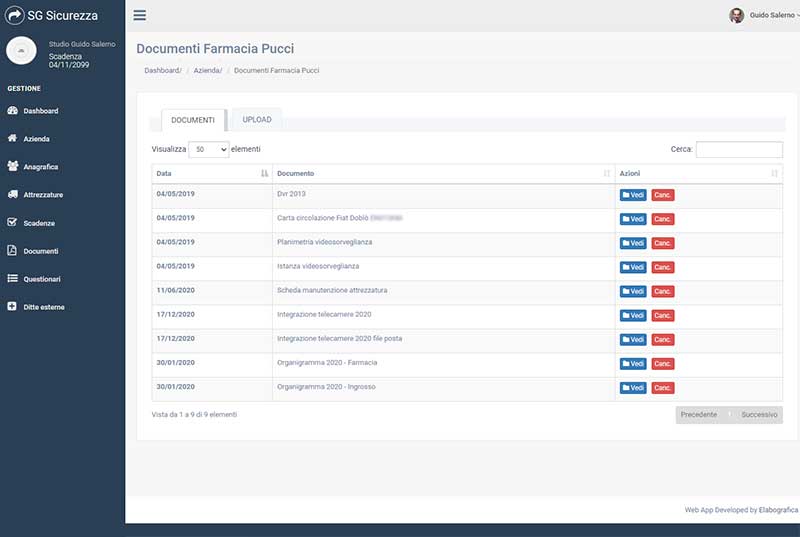Open Documenti in the sidebar menu

(x=41, y=251)
